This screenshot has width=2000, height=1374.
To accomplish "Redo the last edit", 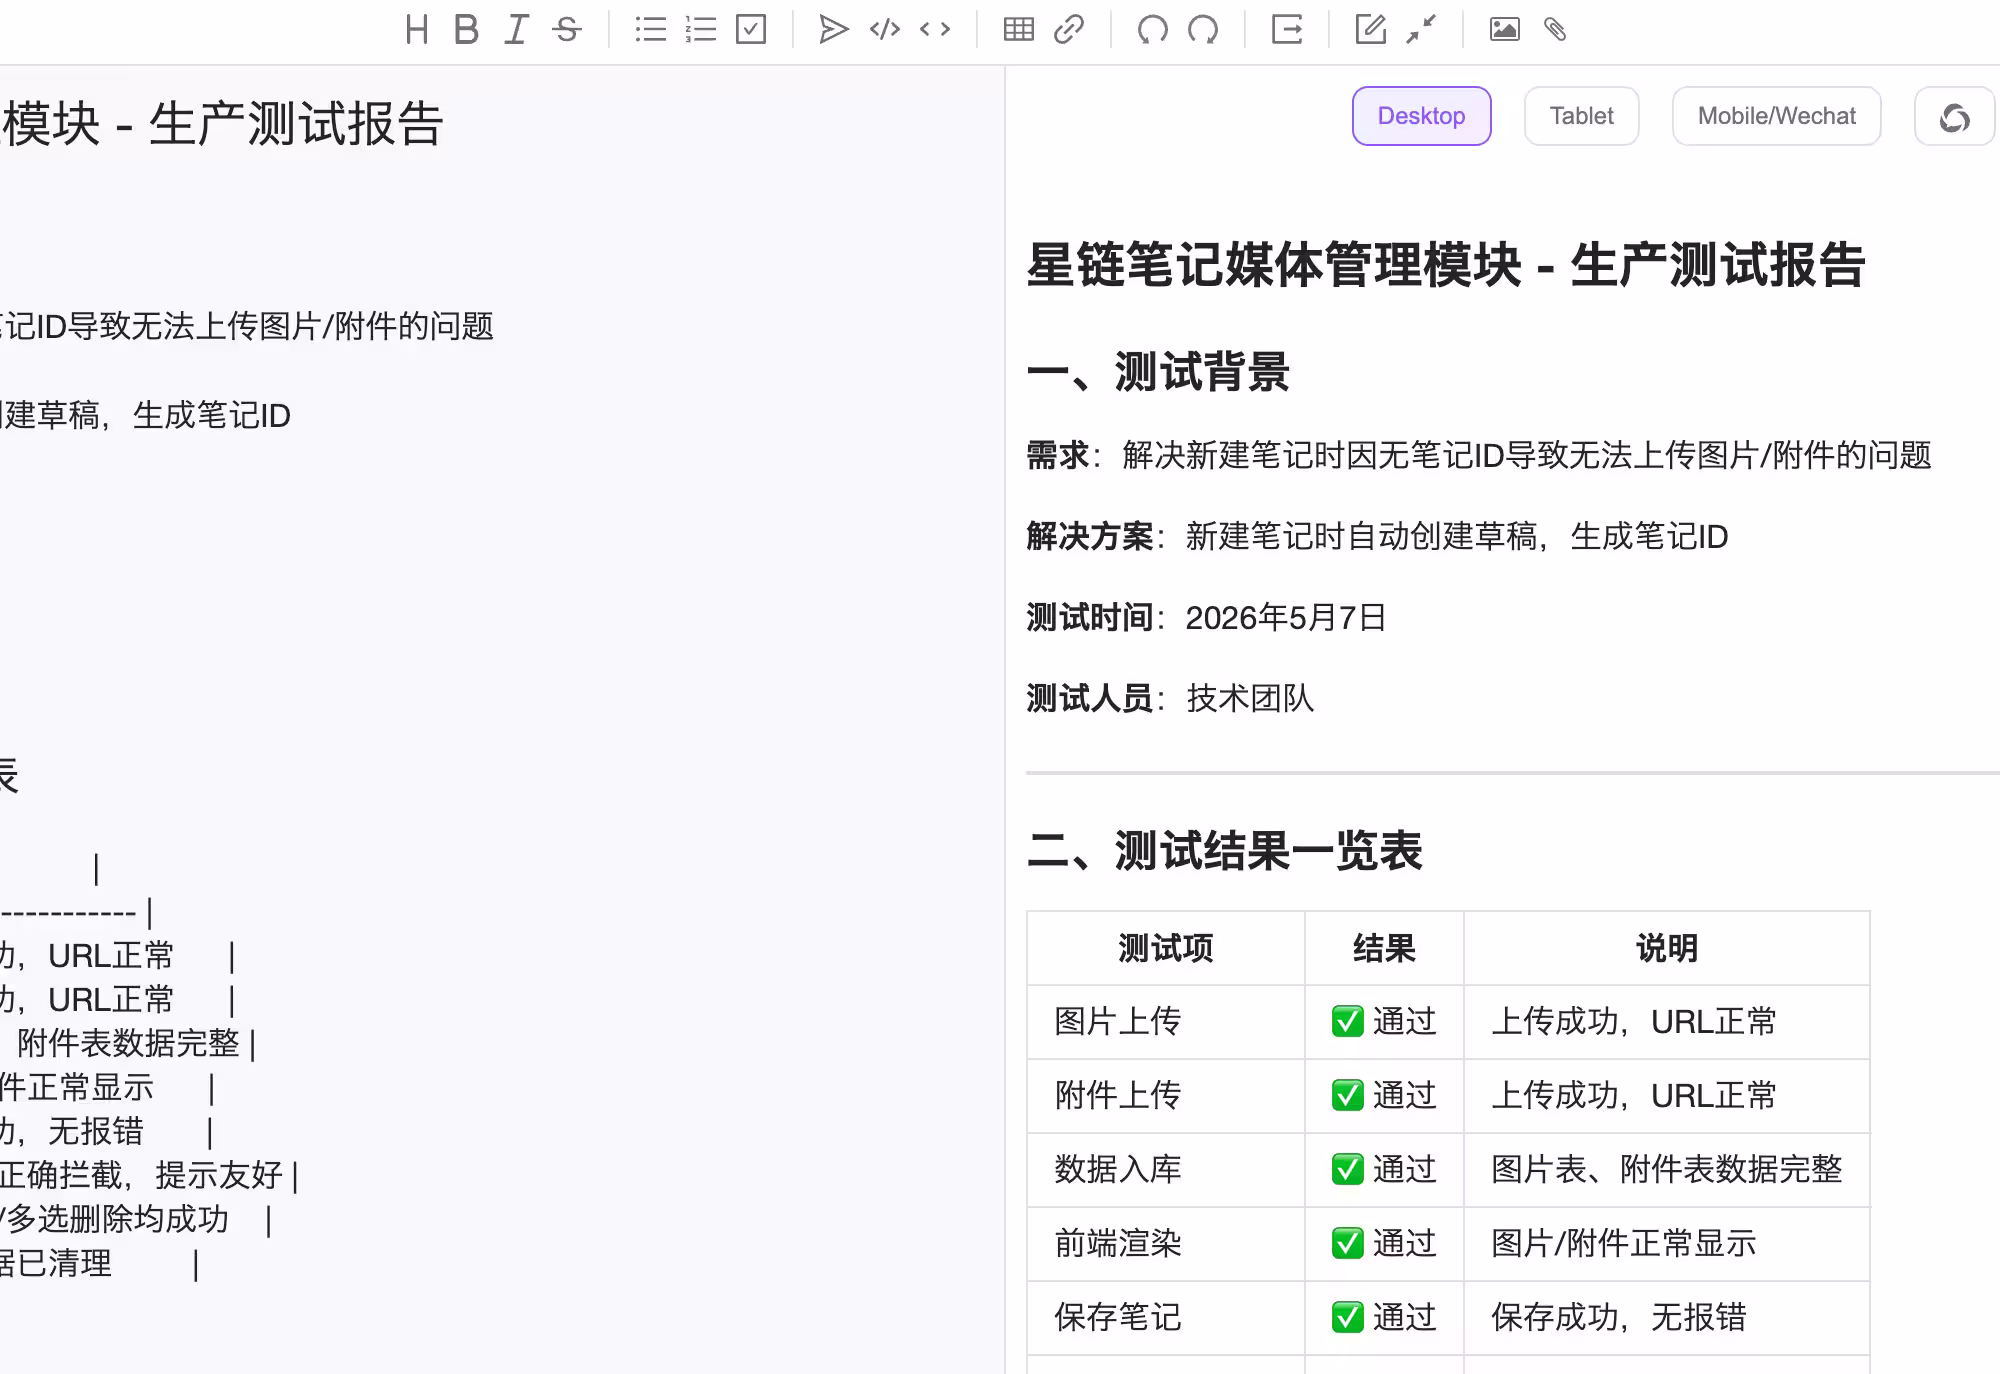I will (1203, 30).
